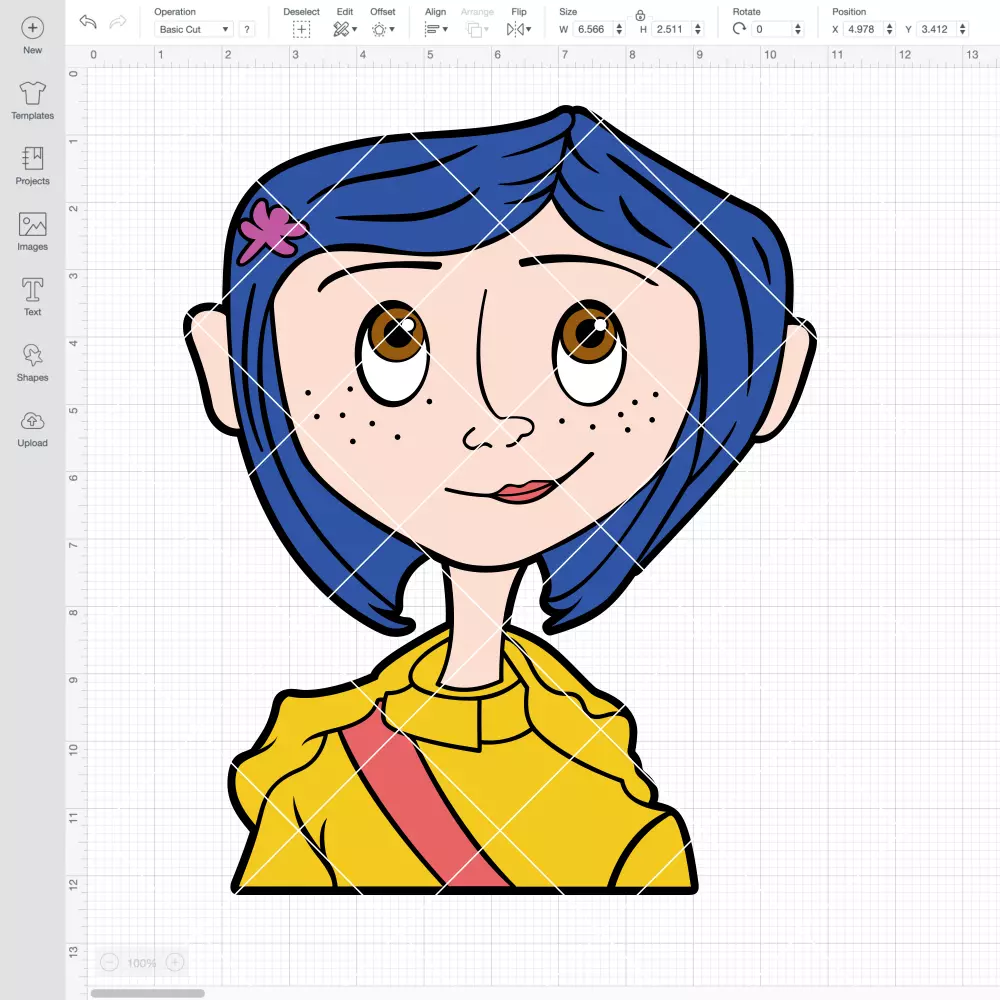Click the Deselect icon

point(302,29)
